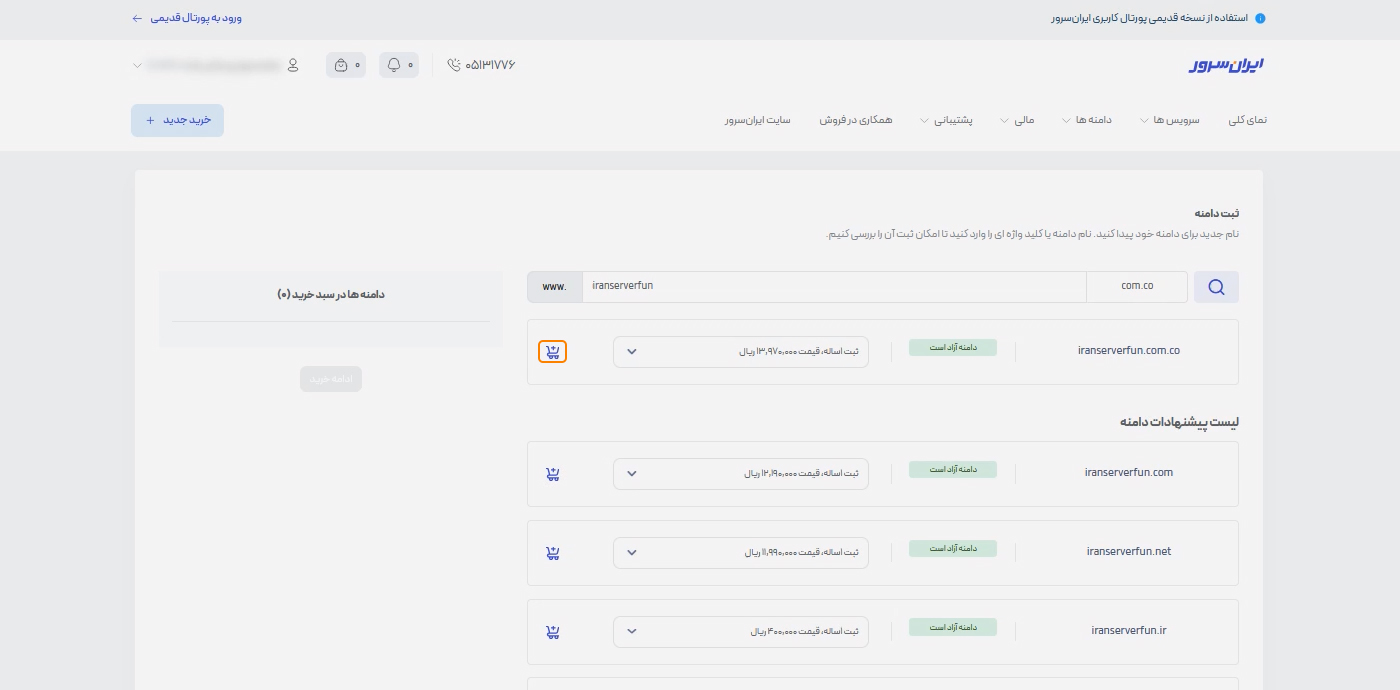Click inside the domain search input field
This screenshot has height=690, width=1400.
coord(834,286)
